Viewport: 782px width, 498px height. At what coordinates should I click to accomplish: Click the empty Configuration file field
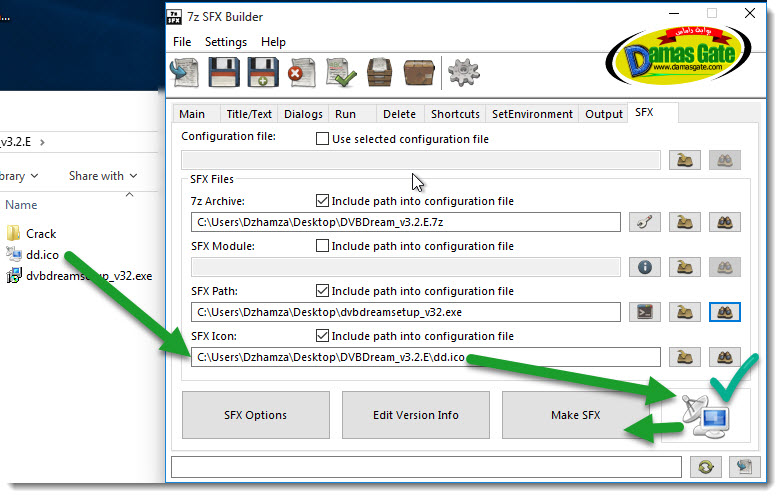point(420,161)
